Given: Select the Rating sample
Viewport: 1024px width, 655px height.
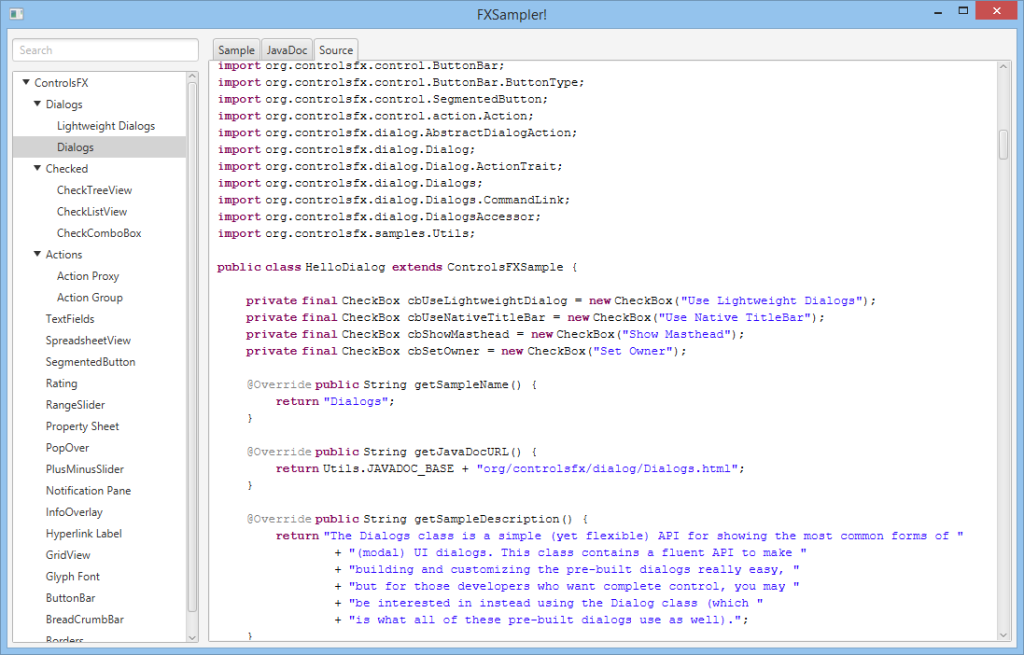Looking at the screenshot, I should pyautogui.click(x=61, y=383).
